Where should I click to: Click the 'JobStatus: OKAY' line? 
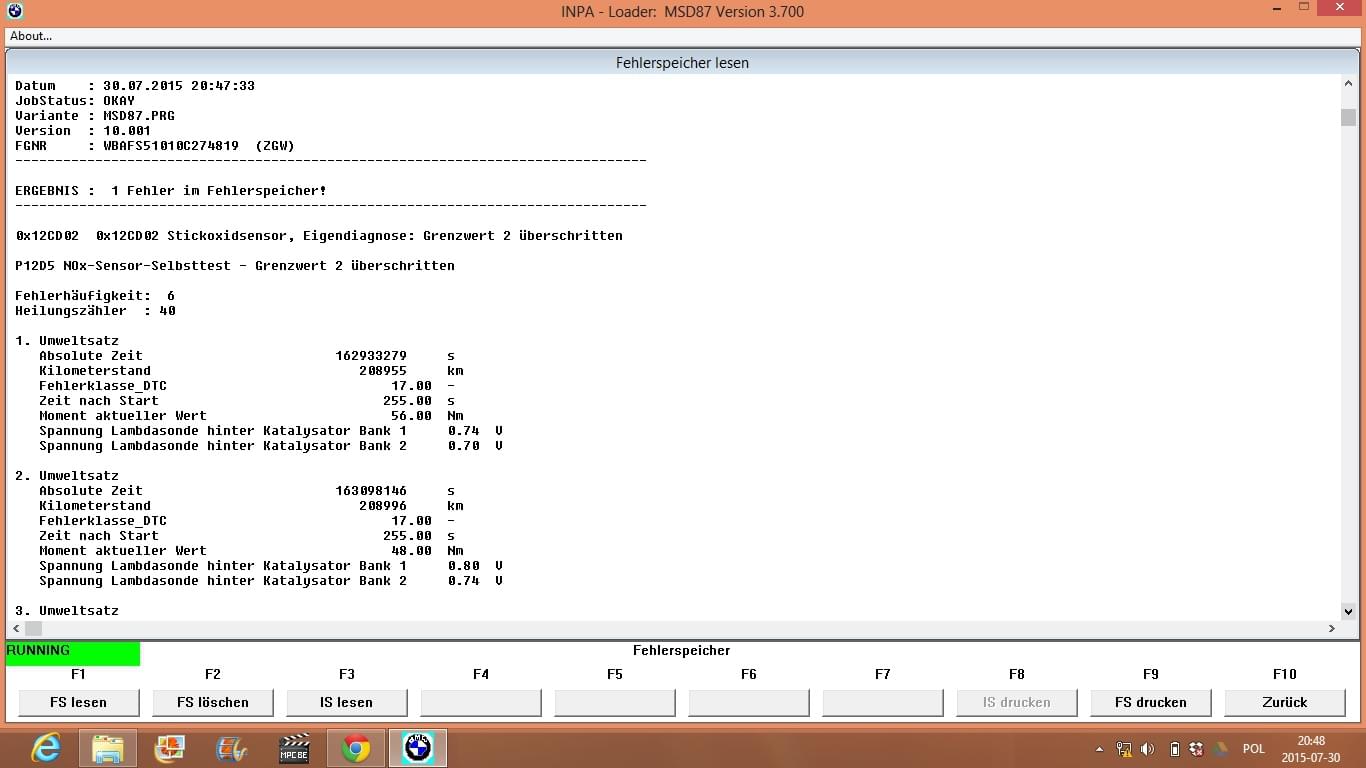(x=75, y=101)
